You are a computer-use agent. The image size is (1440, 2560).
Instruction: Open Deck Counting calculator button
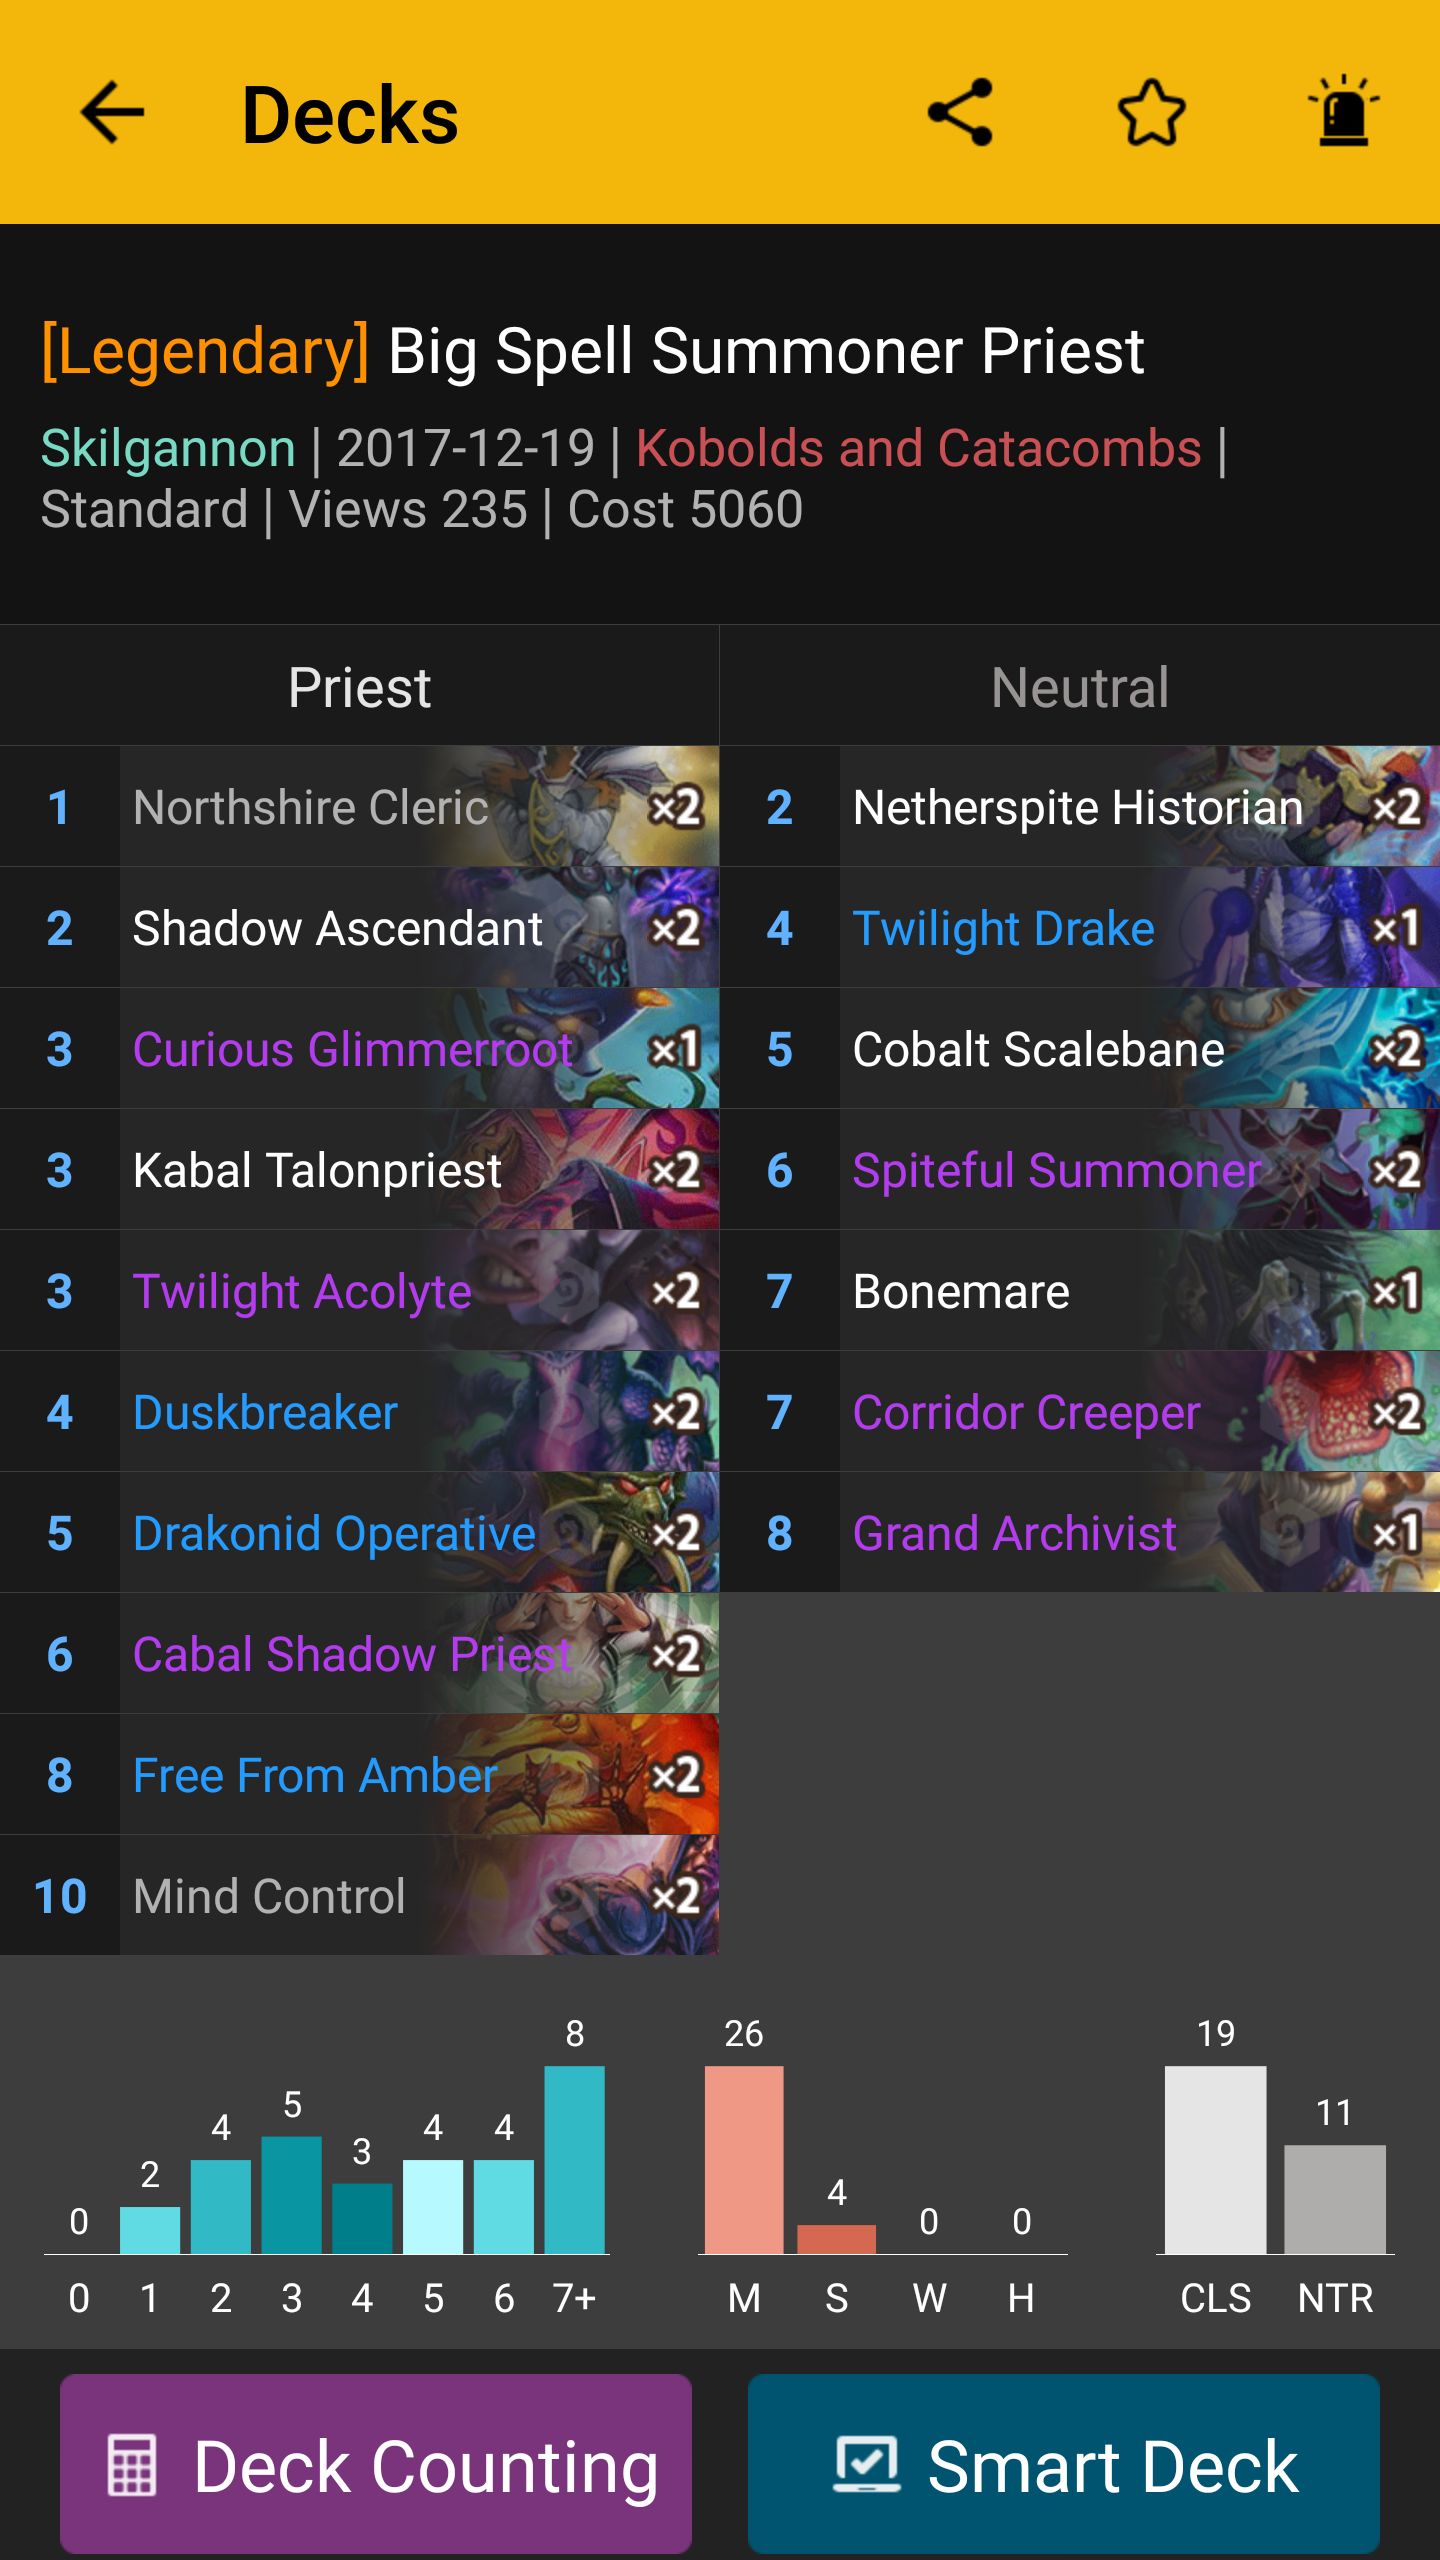[376, 2464]
